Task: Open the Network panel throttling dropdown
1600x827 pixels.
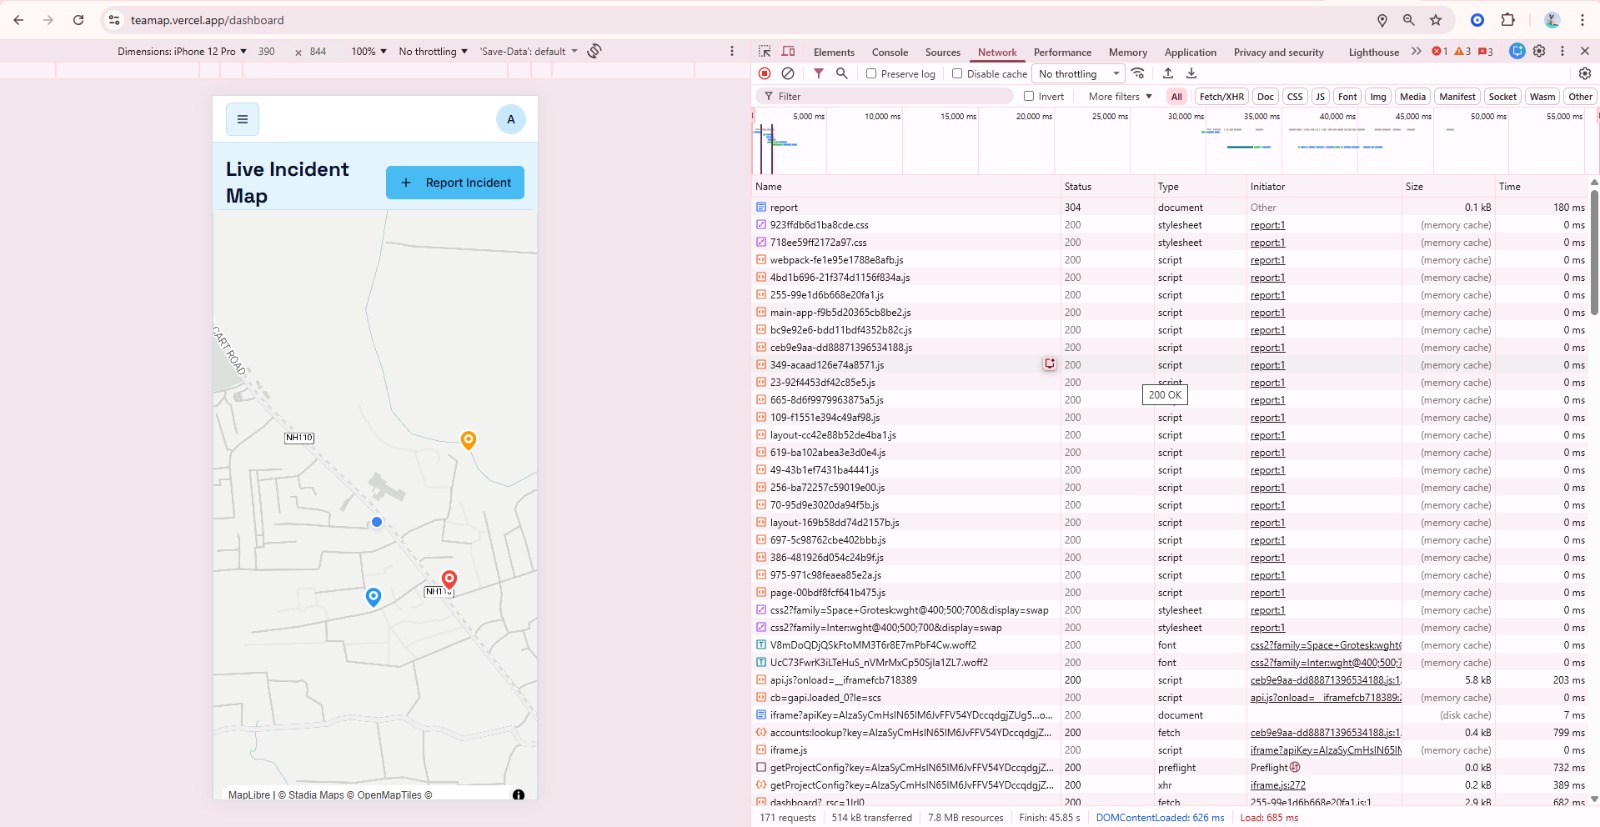Action: [1078, 74]
